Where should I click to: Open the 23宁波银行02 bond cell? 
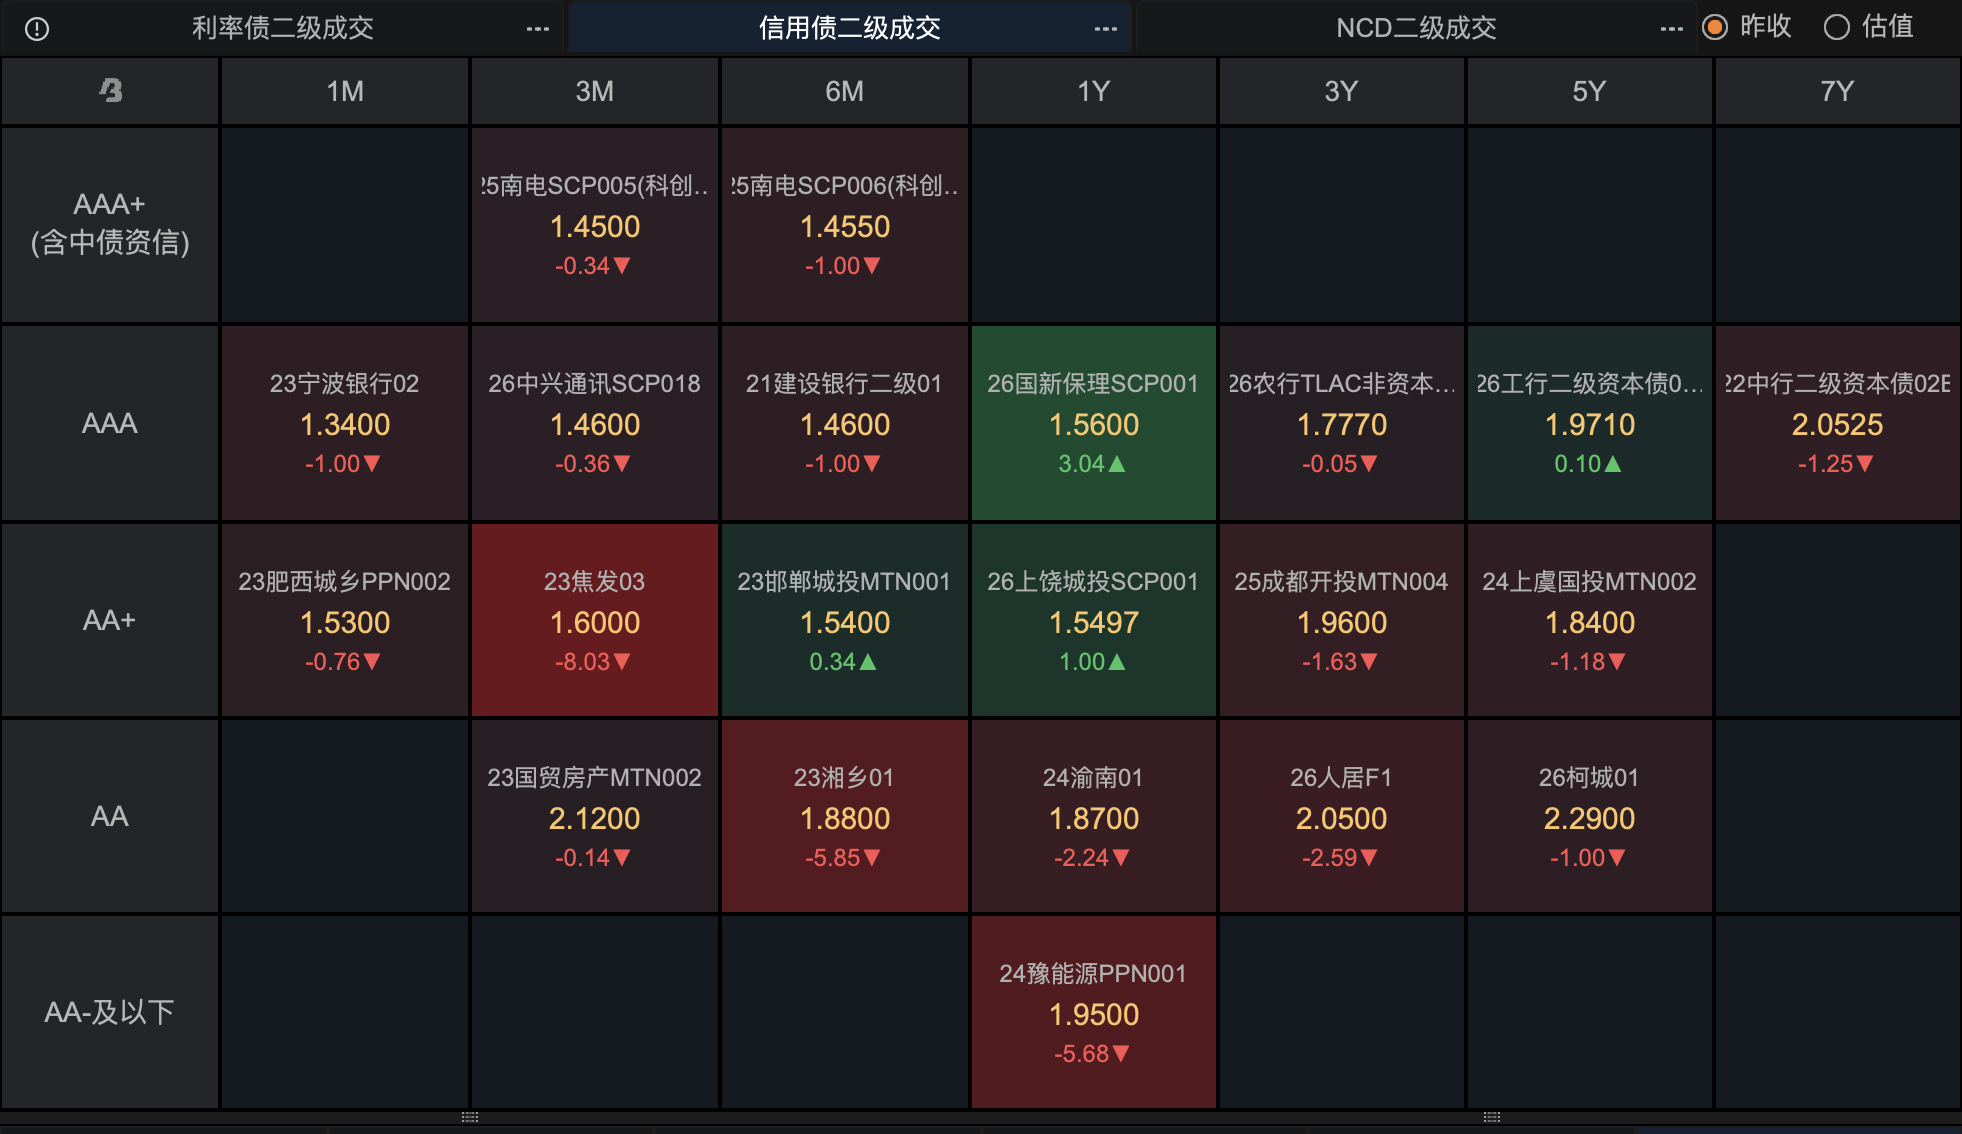(345, 423)
